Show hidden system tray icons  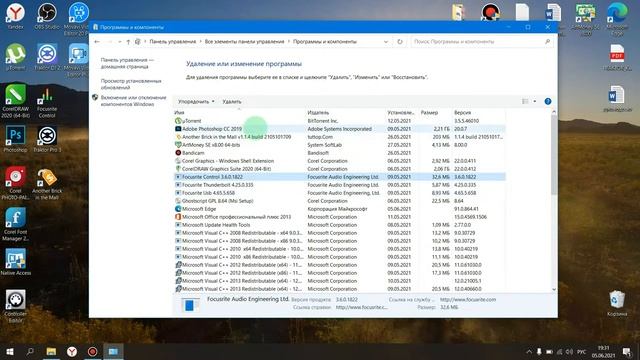tap(529, 352)
